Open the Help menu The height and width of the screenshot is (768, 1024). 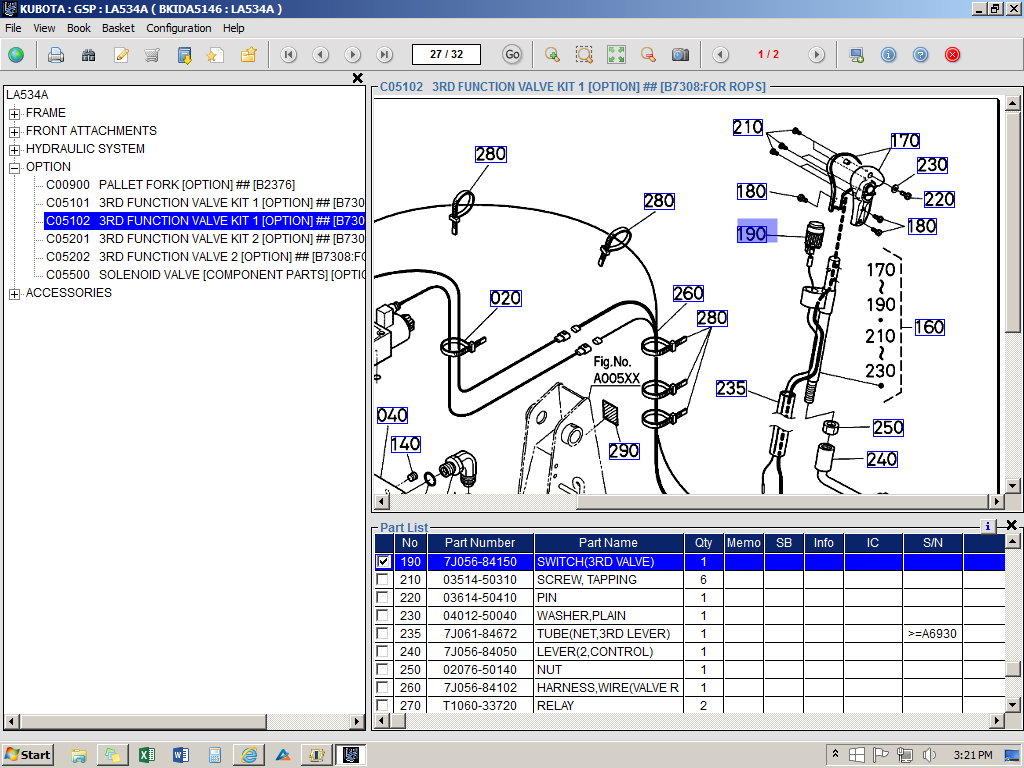point(233,28)
